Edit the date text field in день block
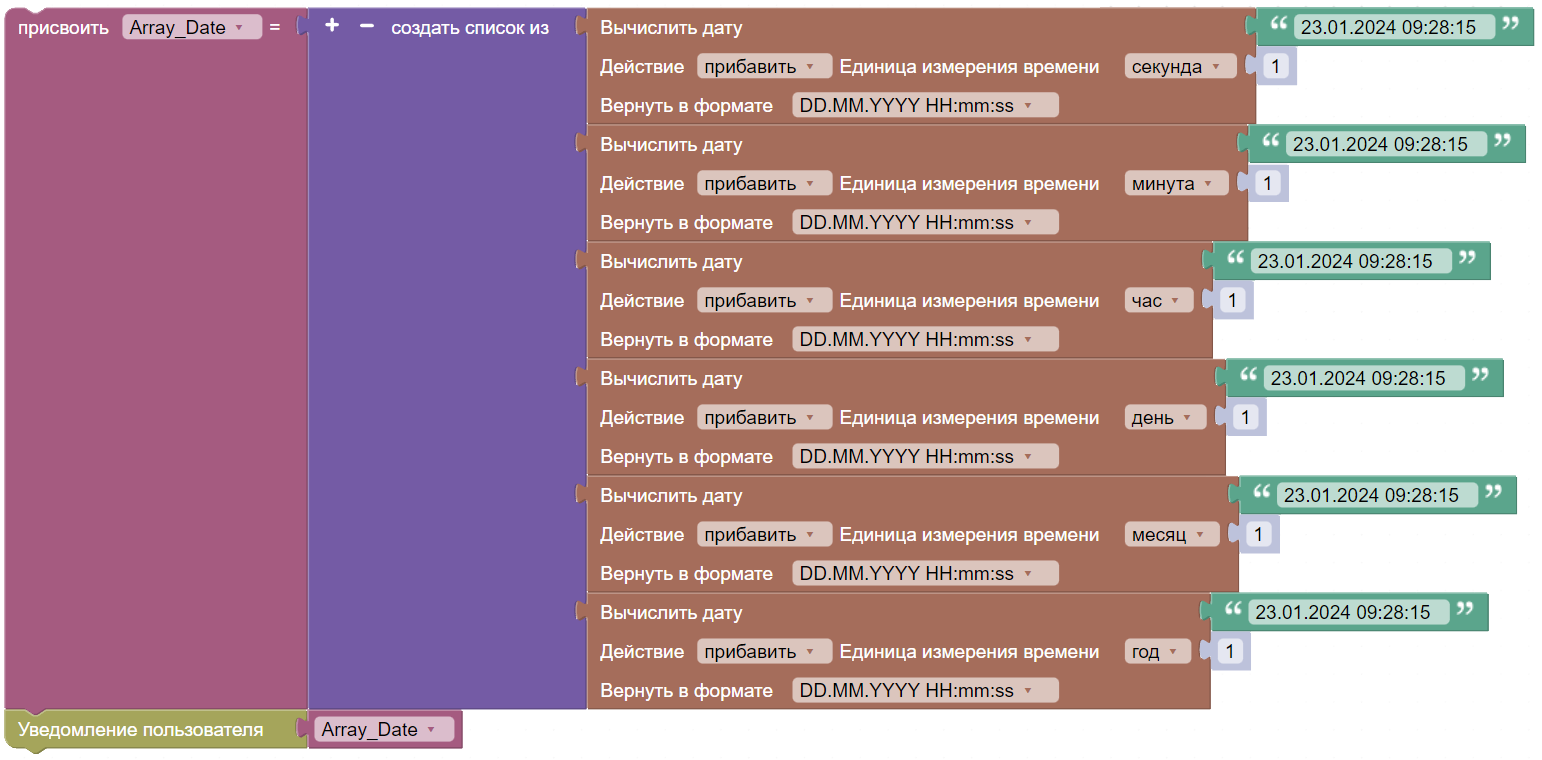Viewport: 1542px width, 760px height. [x=1364, y=379]
